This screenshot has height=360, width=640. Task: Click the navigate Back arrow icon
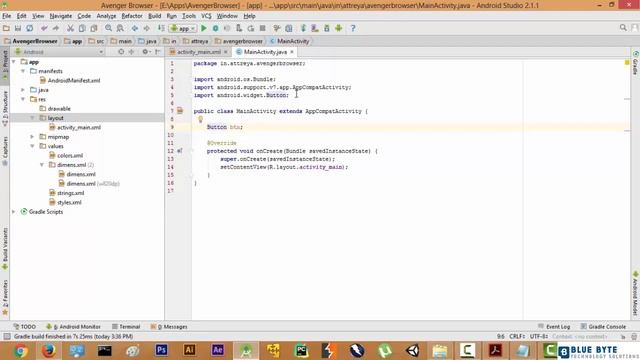click(x=135, y=28)
